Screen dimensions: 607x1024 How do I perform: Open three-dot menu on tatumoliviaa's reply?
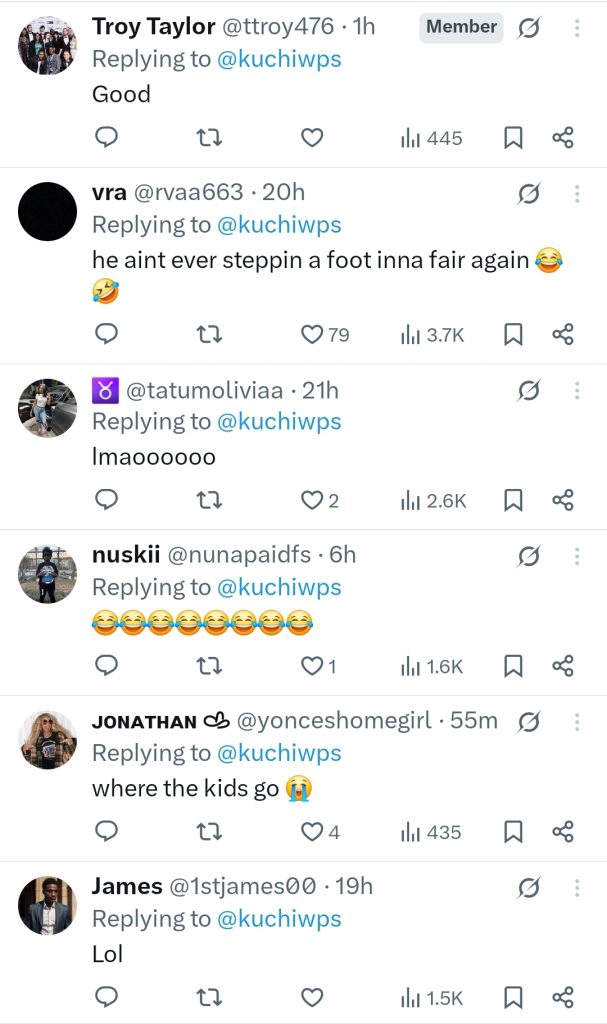pos(576,390)
